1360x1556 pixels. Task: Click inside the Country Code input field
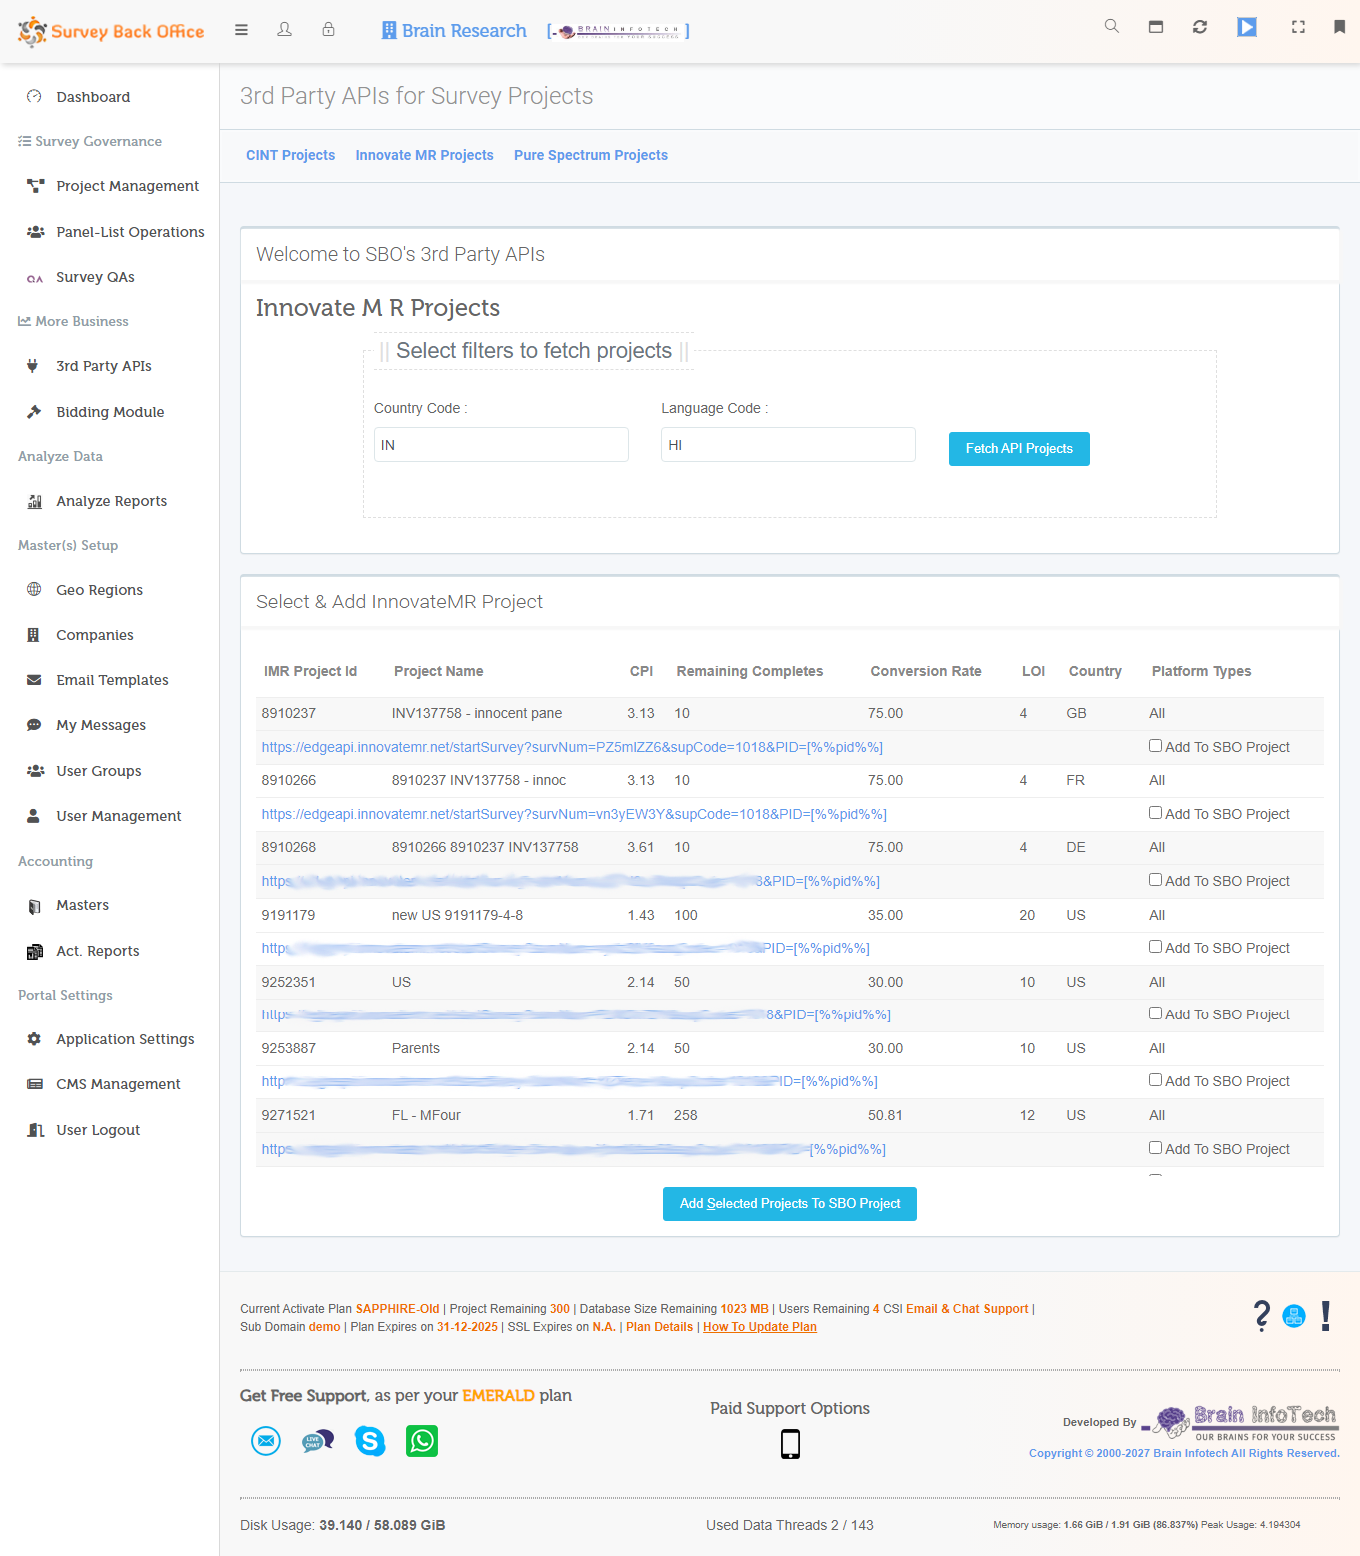[x=500, y=444]
